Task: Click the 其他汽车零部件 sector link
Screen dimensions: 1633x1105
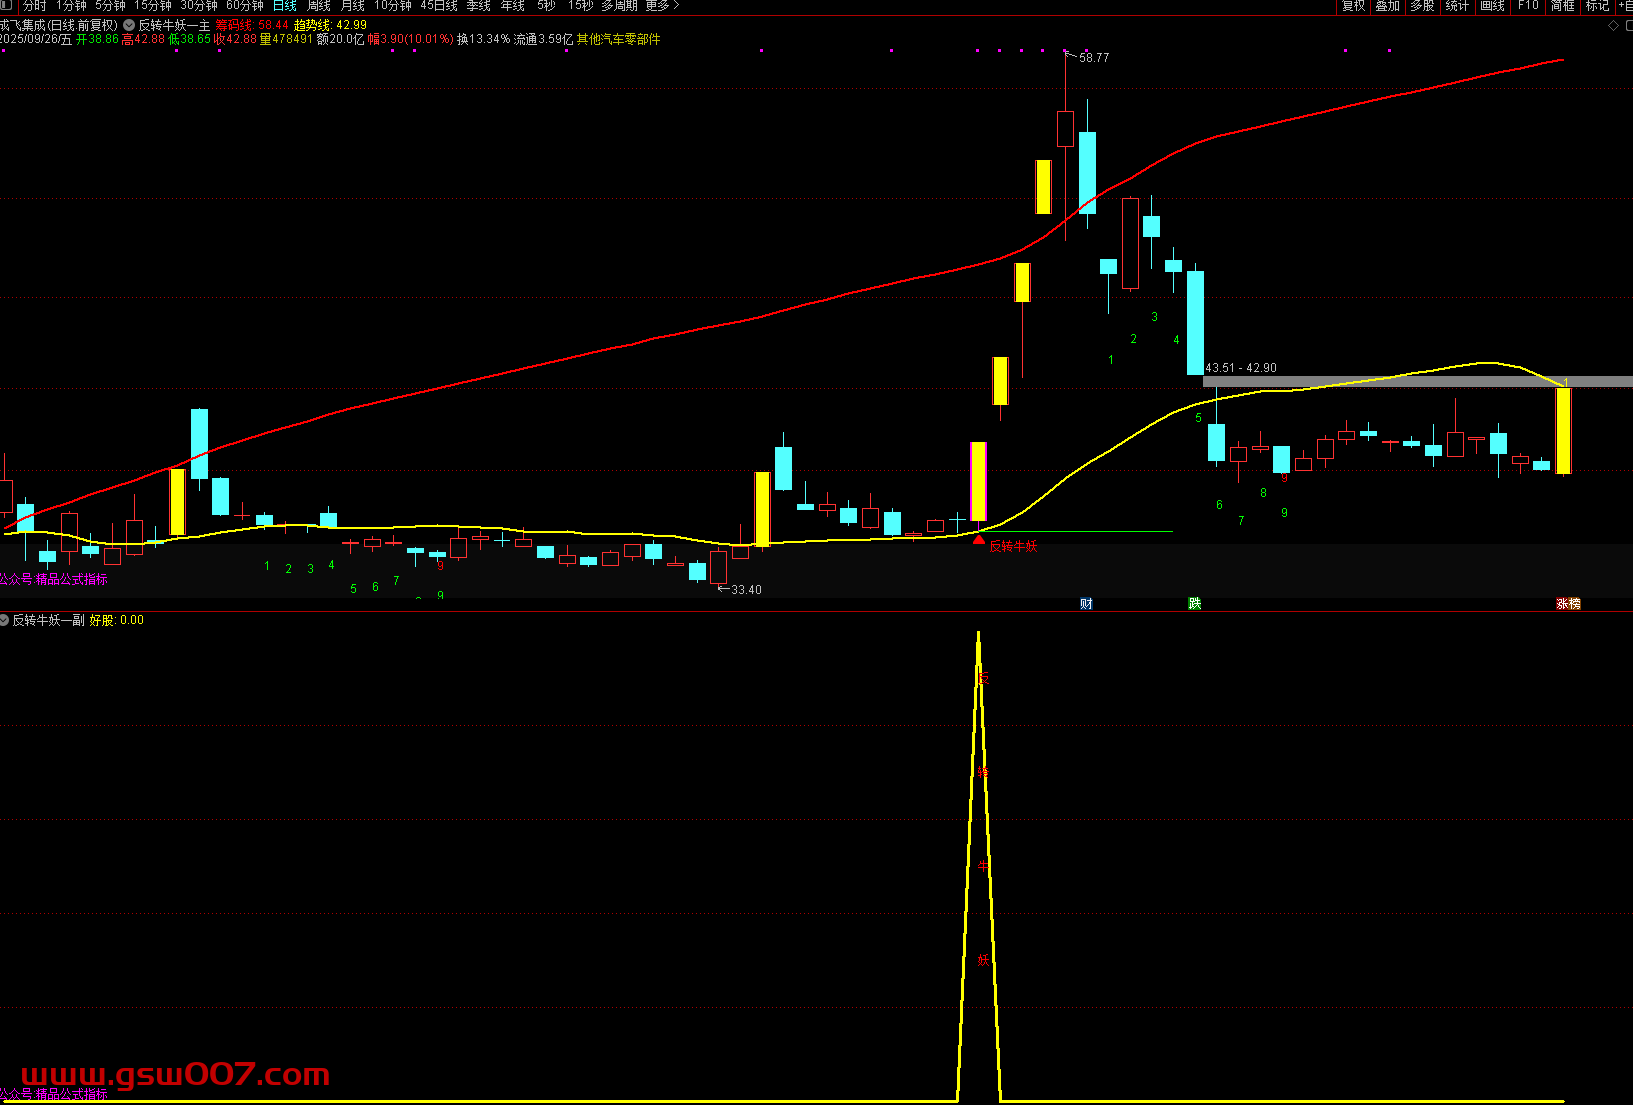Action: [x=618, y=39]
